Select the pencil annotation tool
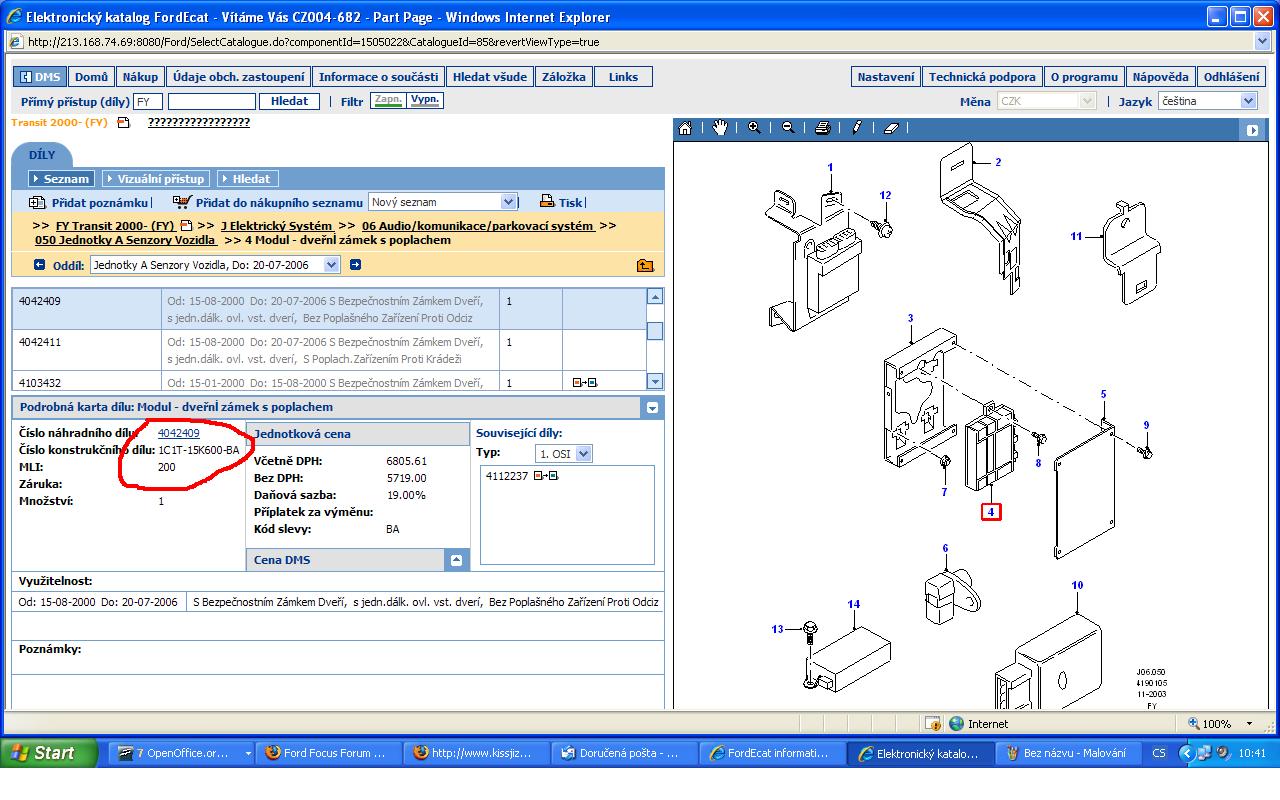This screenshot has height=800, width=1280. click(x=857, y=128)
